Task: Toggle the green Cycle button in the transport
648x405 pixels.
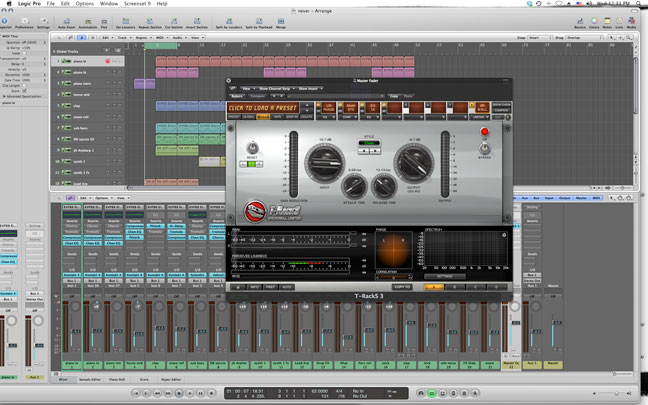Action: pyautogui.click(x=432, y=393)
